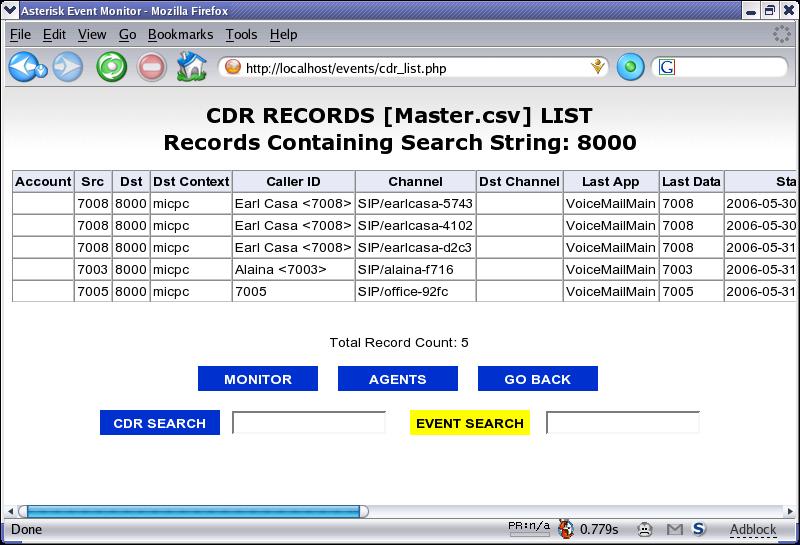Click the red Stop loading icon

[x=151, y=68]
